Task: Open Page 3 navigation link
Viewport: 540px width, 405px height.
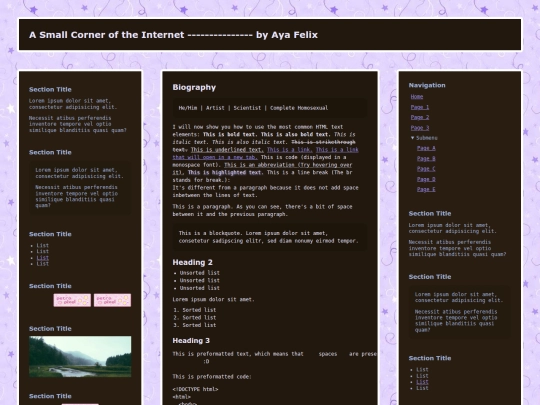Action: point(419,128)
